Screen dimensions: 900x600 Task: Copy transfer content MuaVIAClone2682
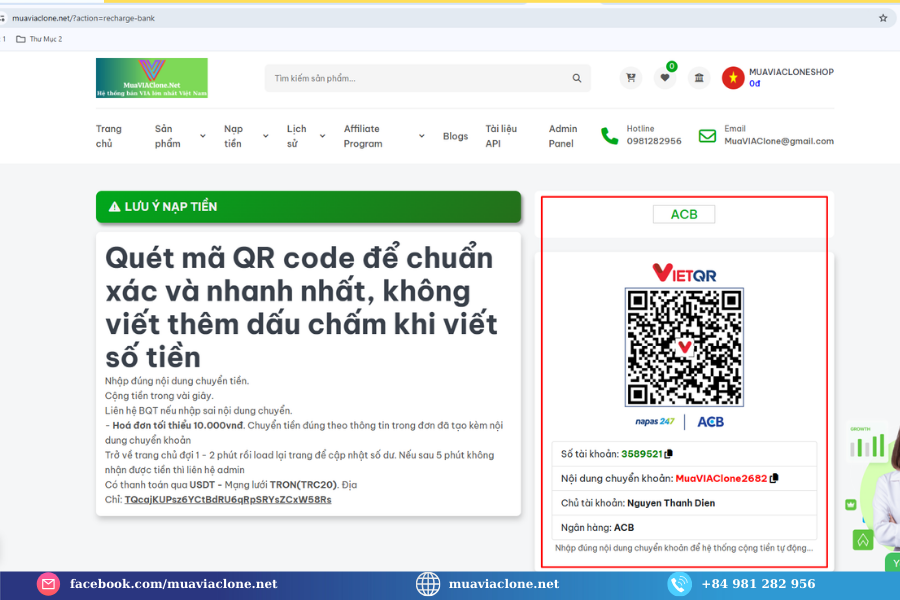coord(774,478)
